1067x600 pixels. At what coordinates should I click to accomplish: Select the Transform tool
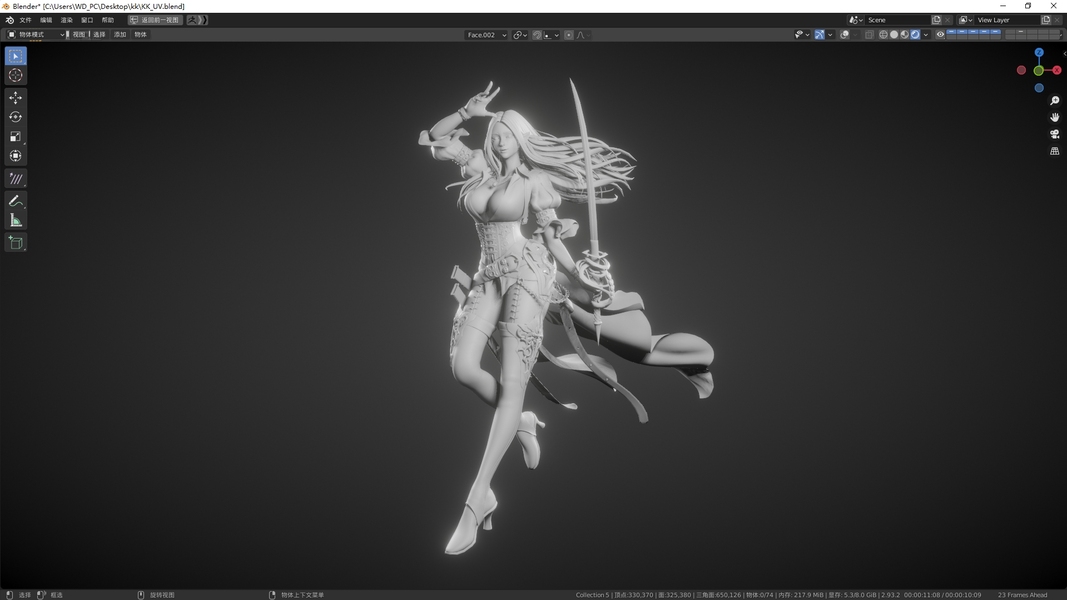pos(16,156)
